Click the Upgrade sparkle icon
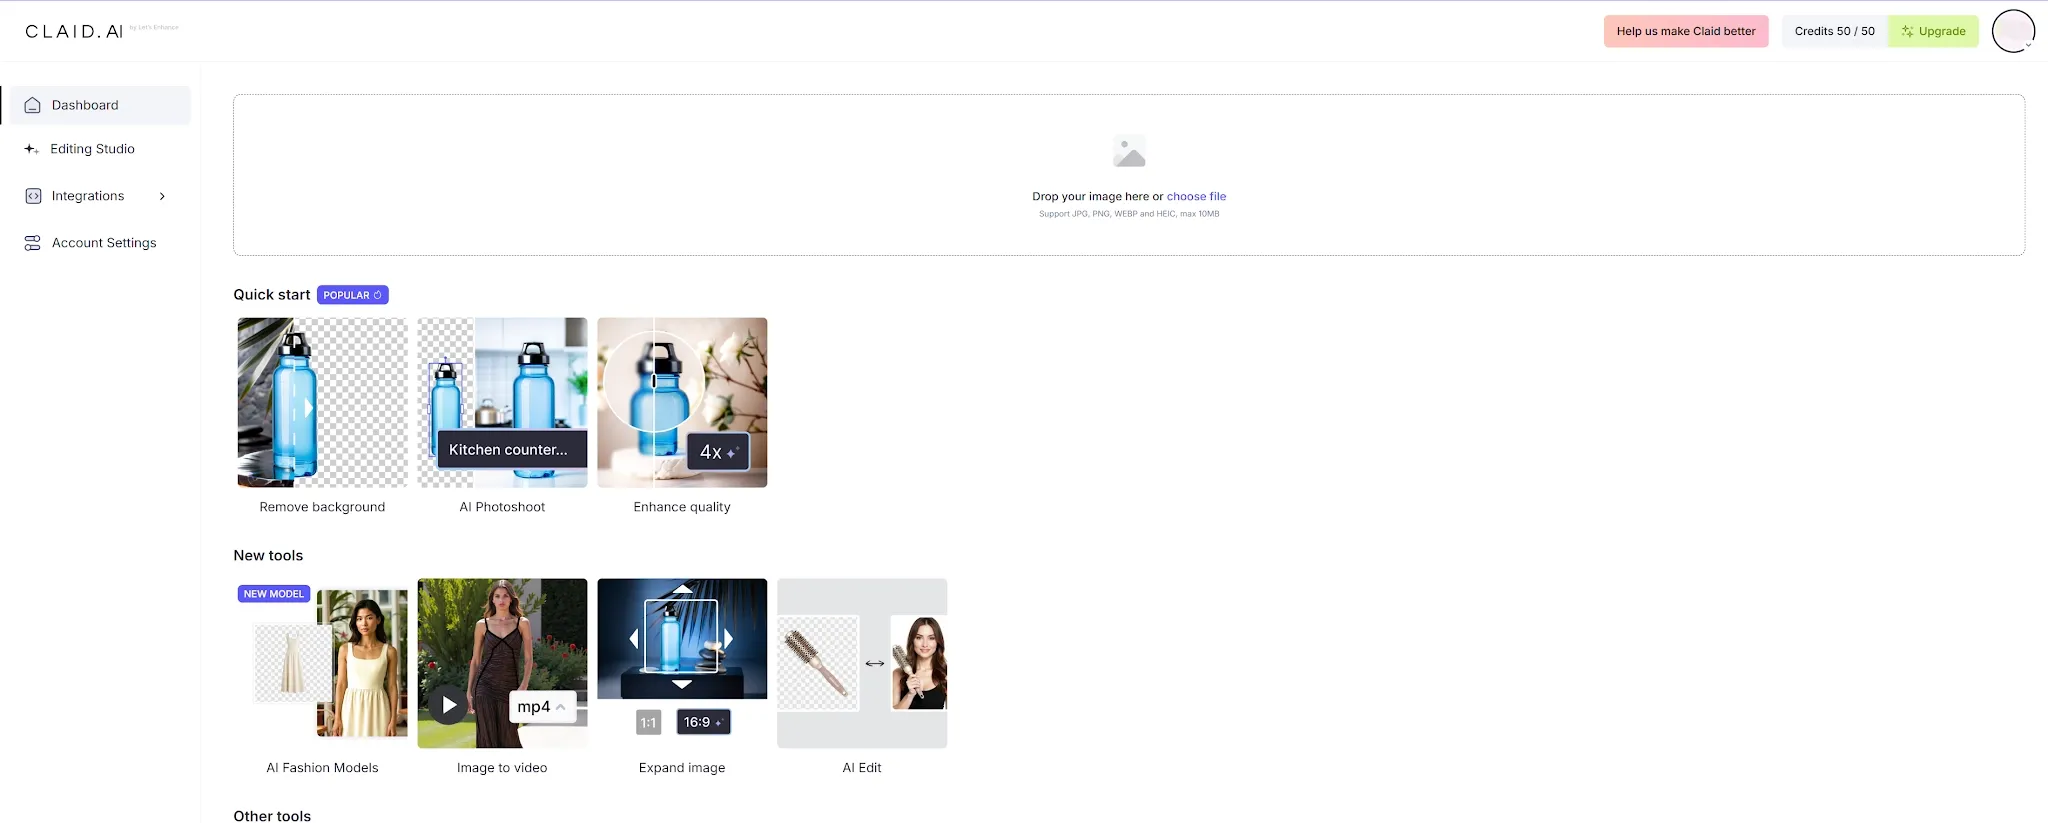Viewport: 2048px width, 823px height. coord(1907,31)
